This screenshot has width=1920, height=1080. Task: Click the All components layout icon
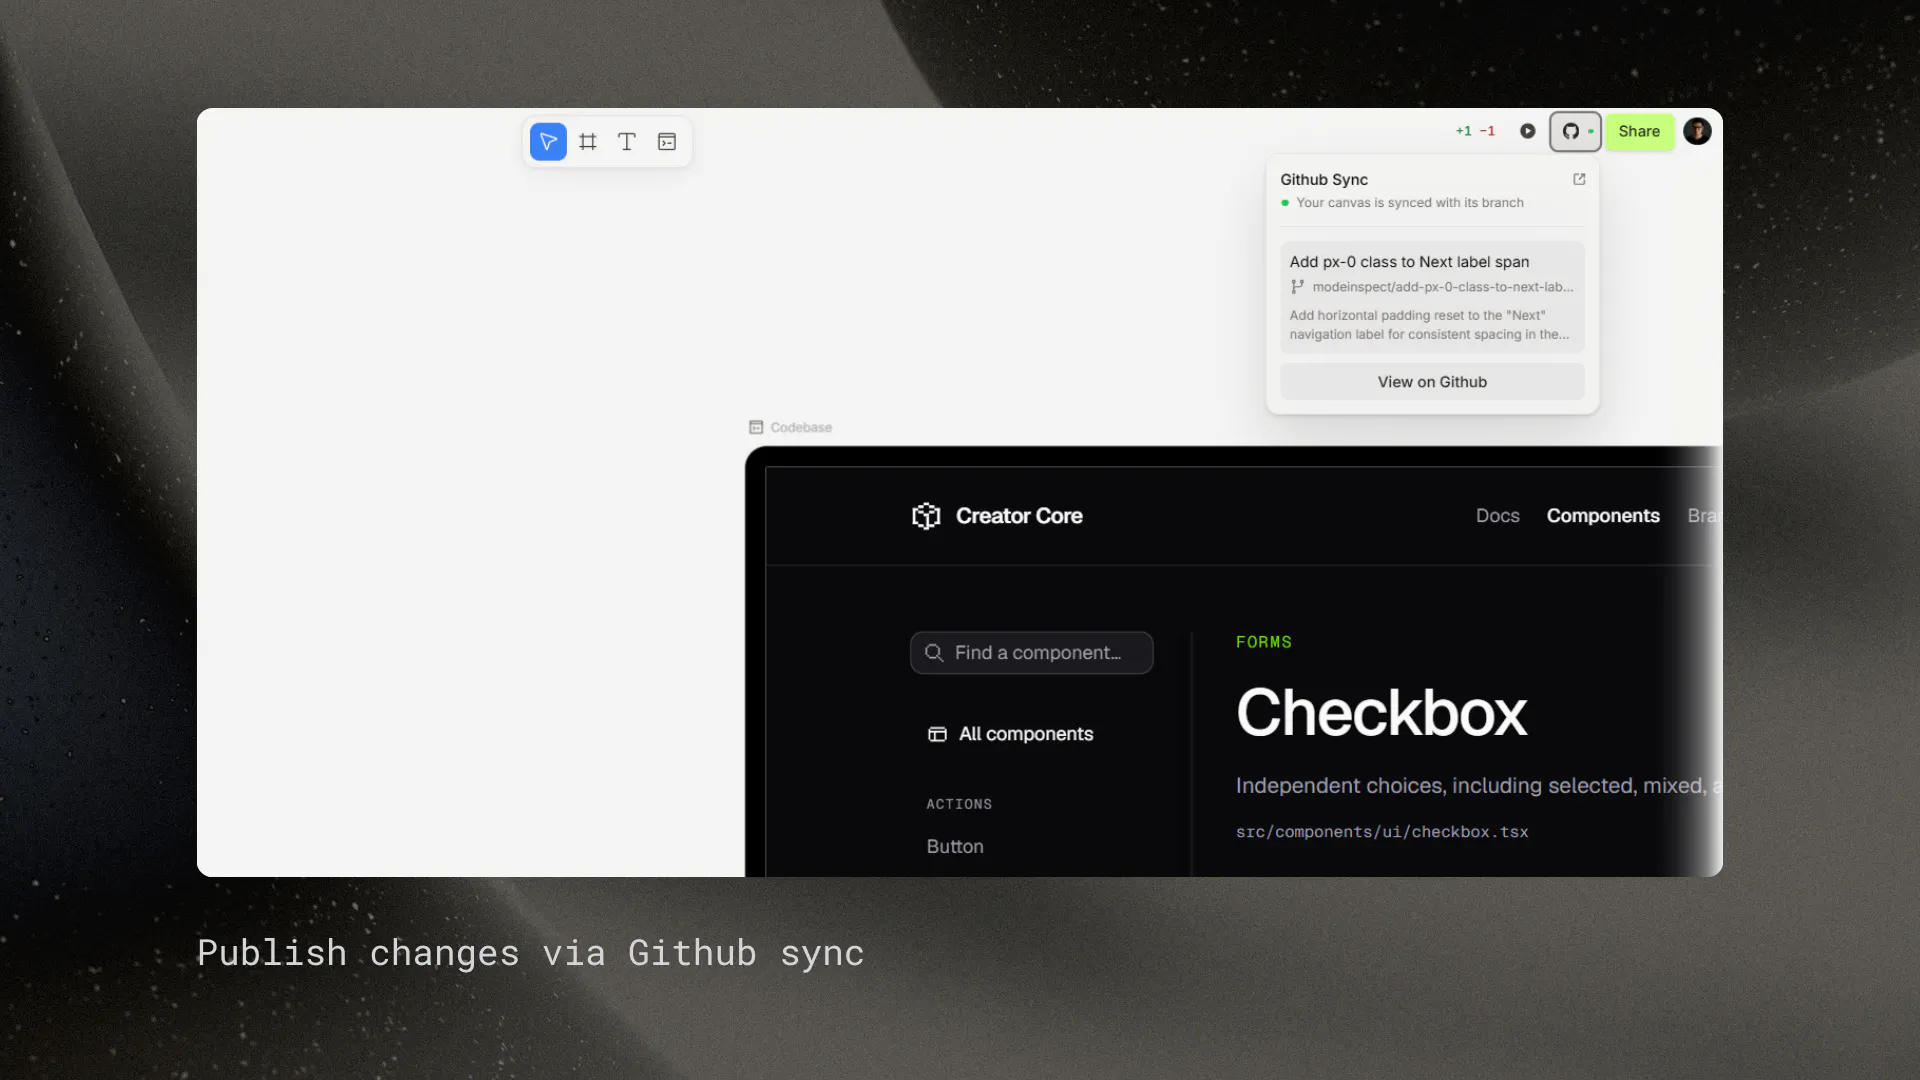coord(937,734)
